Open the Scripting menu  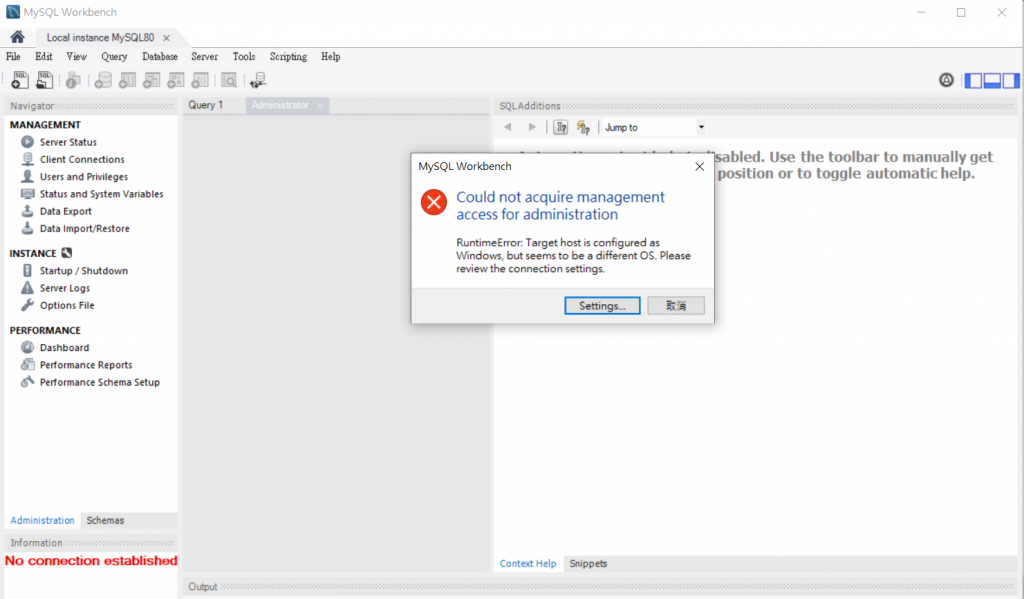[x=288, y=57]
